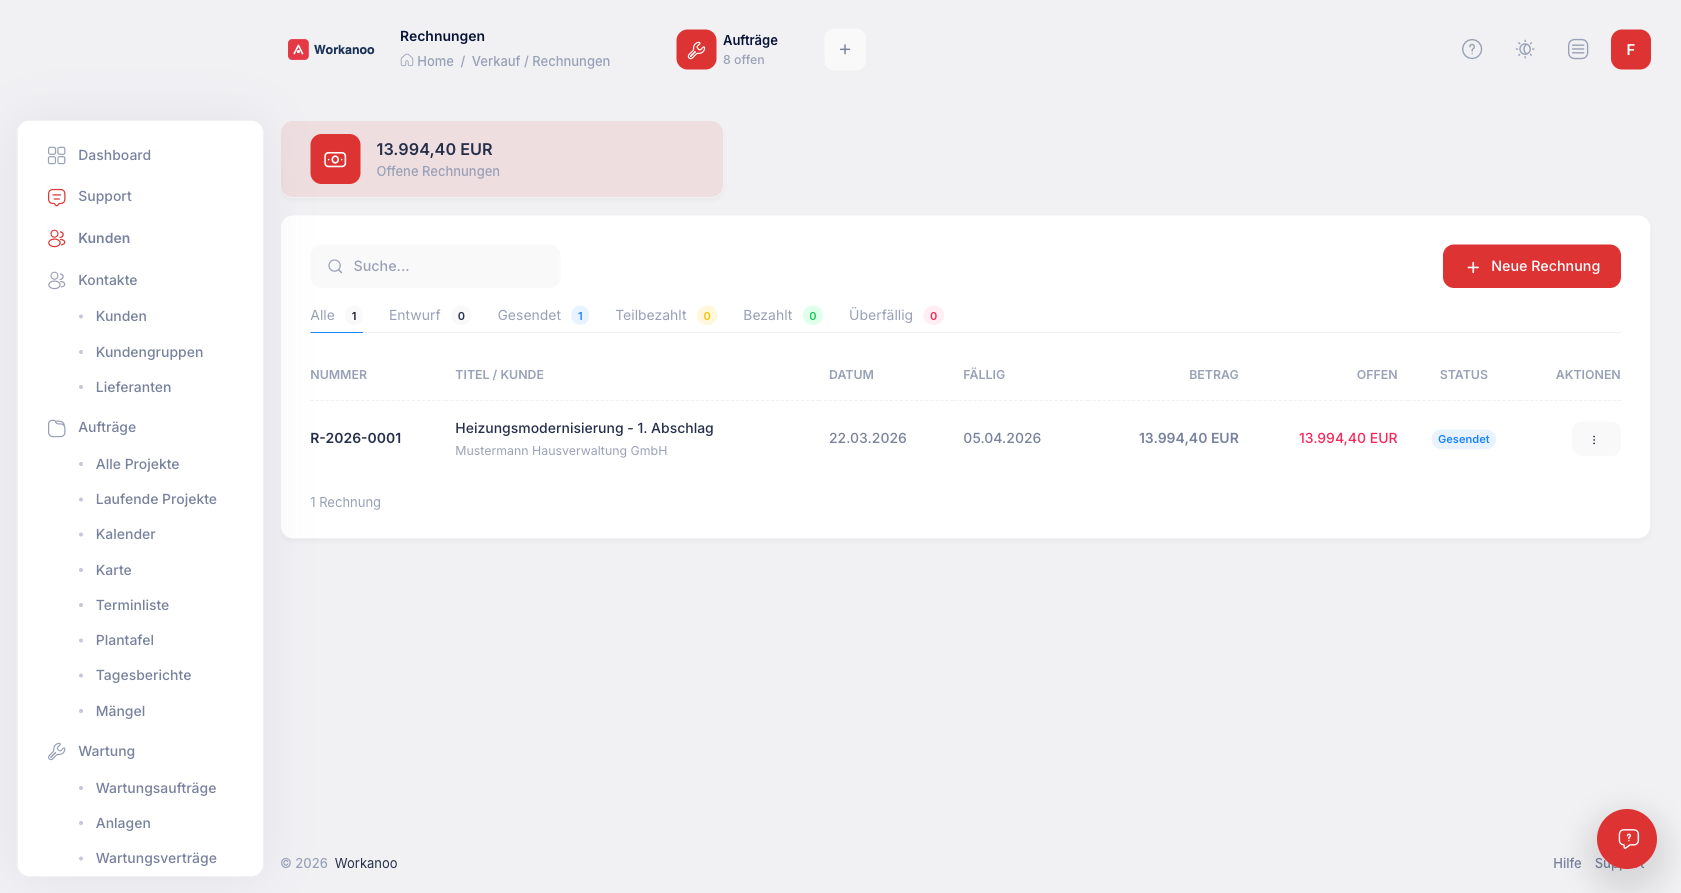Click the Kontakte people icon

pos(57,280)
